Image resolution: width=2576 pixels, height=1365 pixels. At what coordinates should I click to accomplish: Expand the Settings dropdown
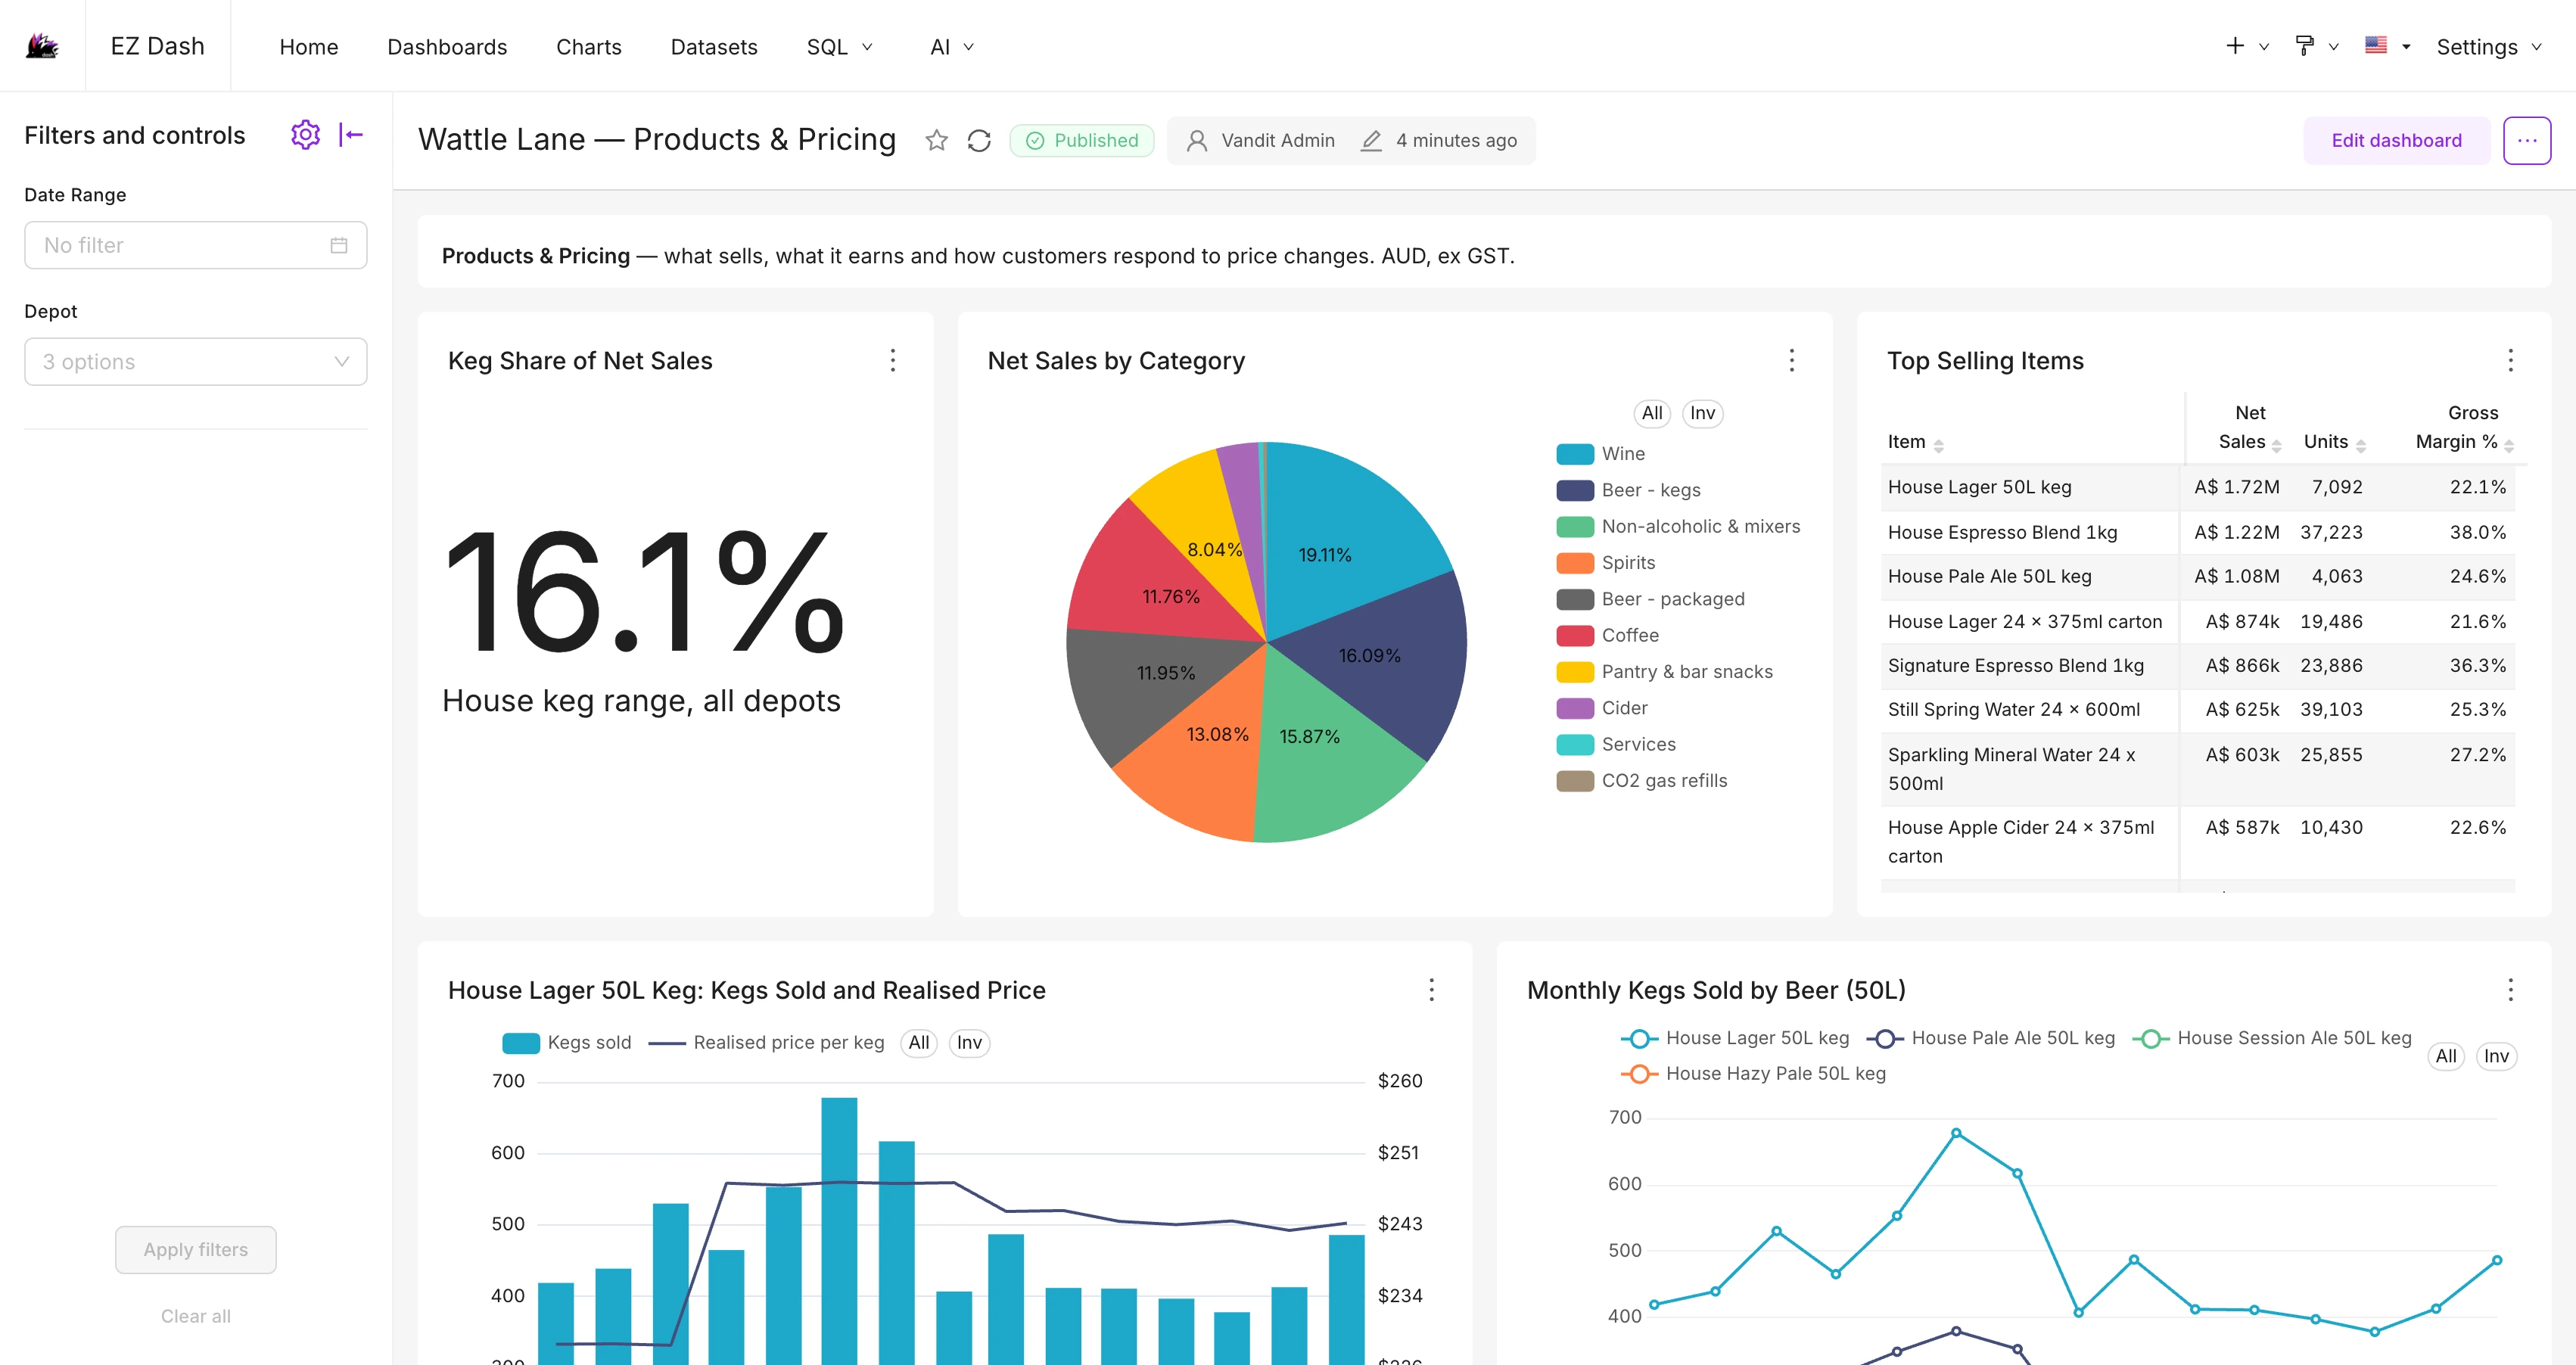click(2488, 46)
